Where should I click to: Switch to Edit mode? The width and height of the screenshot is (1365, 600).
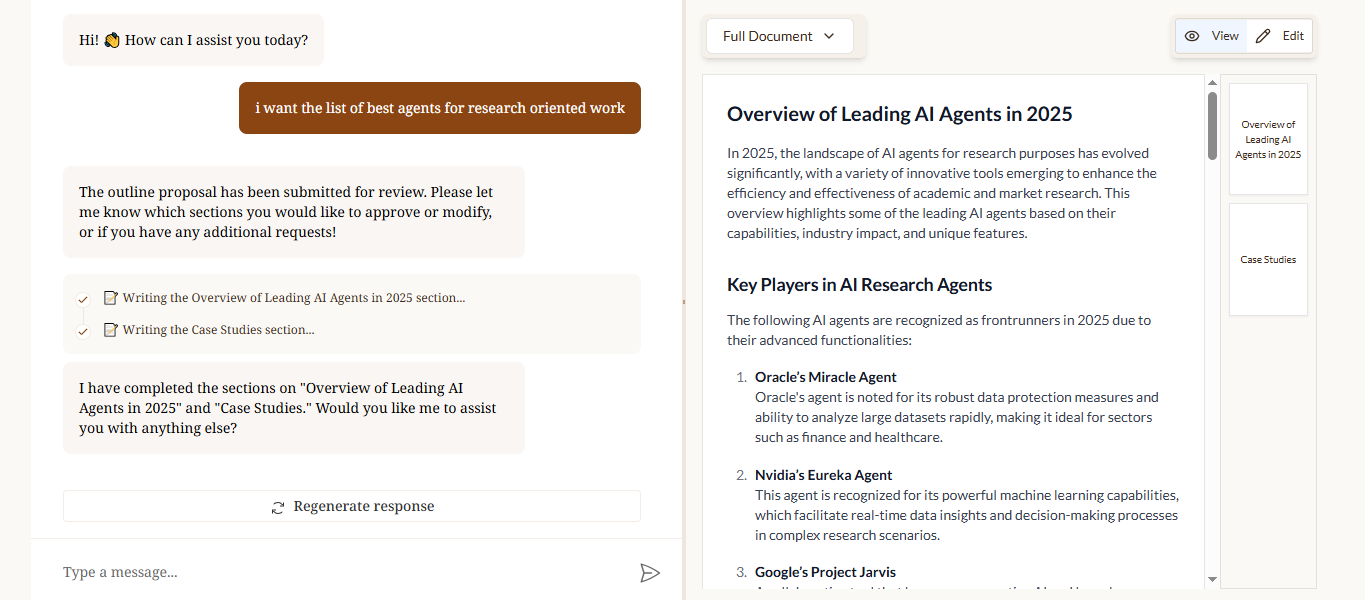click(1280, 36)
